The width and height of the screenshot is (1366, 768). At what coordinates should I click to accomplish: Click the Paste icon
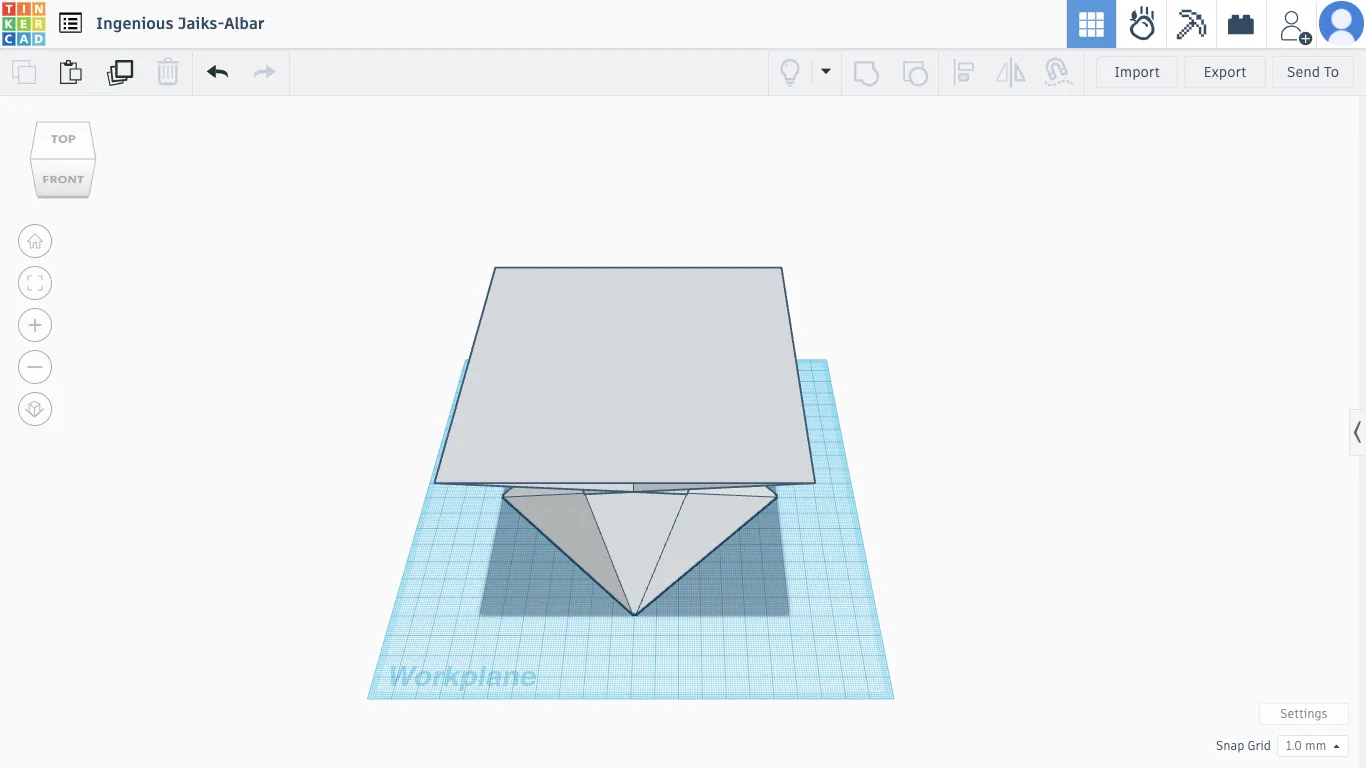pos(70,72)
